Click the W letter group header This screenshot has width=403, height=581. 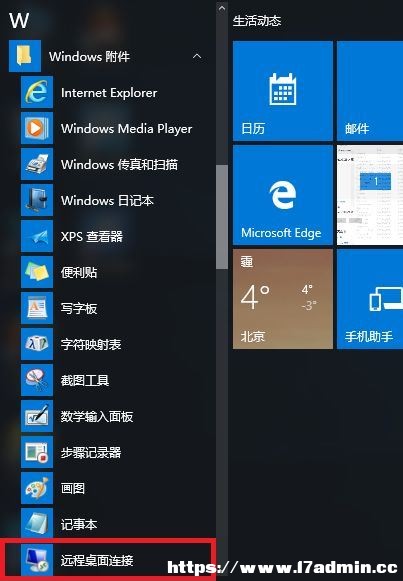19,20
